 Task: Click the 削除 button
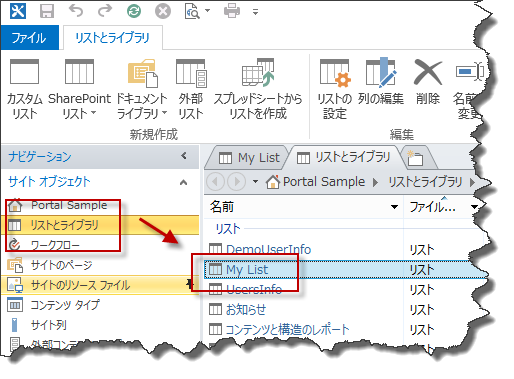coord(428,83)
